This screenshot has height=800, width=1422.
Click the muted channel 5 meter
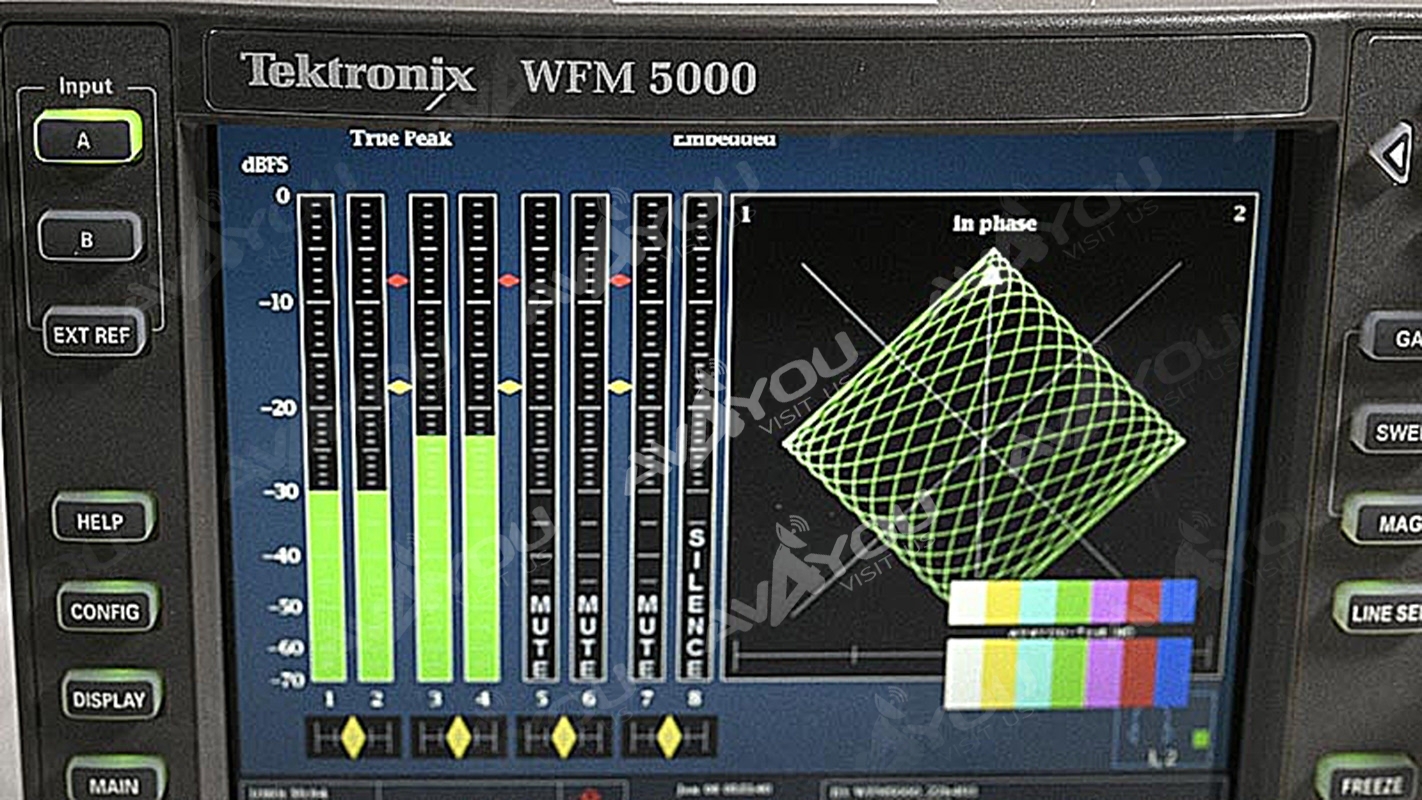(540, 438)
